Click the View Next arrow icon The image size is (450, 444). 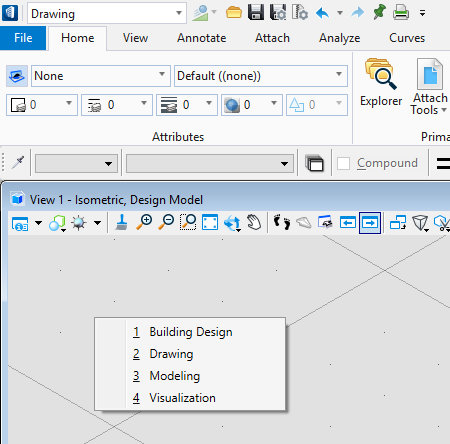(370, 223)
